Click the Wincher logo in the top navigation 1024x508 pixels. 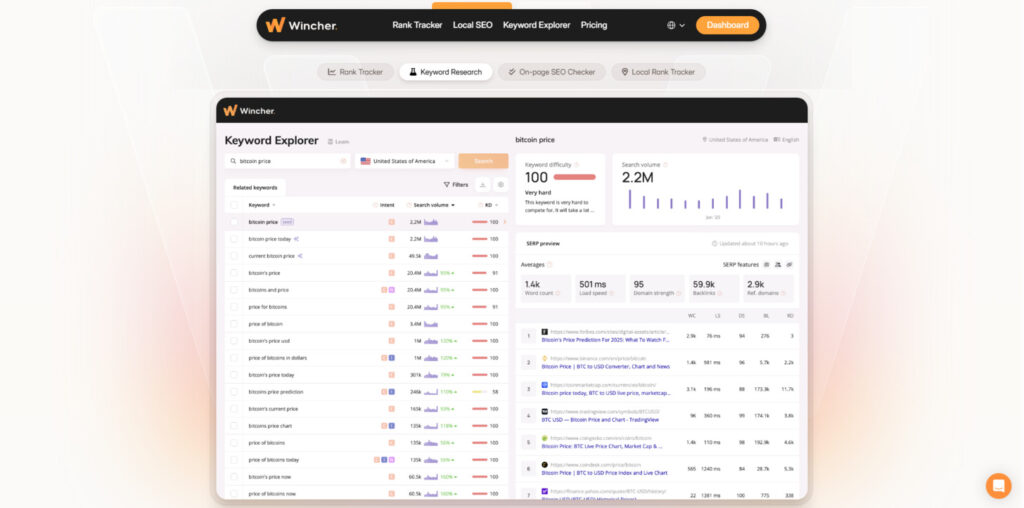point(301,25)
